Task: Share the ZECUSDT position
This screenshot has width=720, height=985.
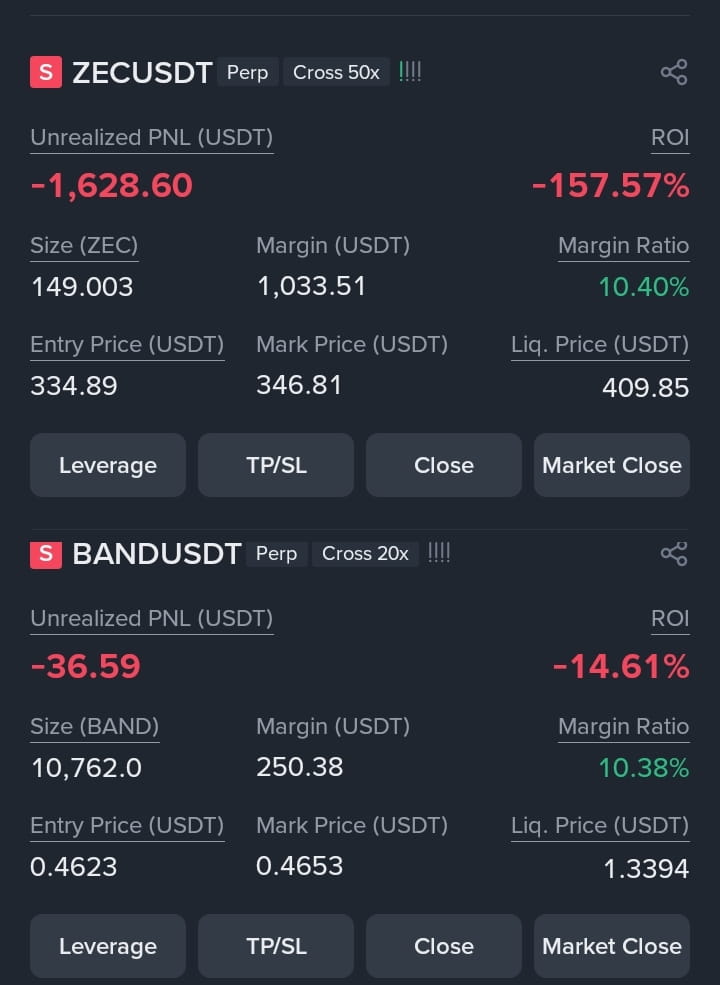Action: (674, 72)
